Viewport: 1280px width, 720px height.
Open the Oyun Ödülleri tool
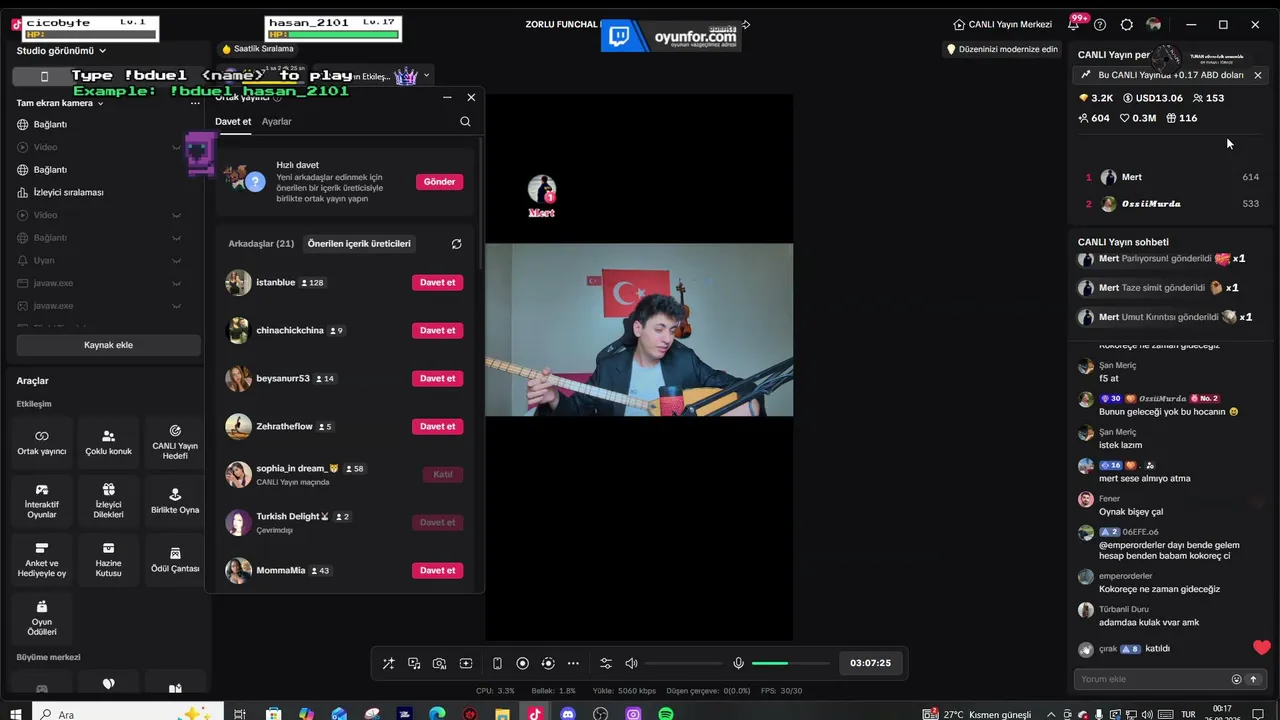(x=42, y=617)
